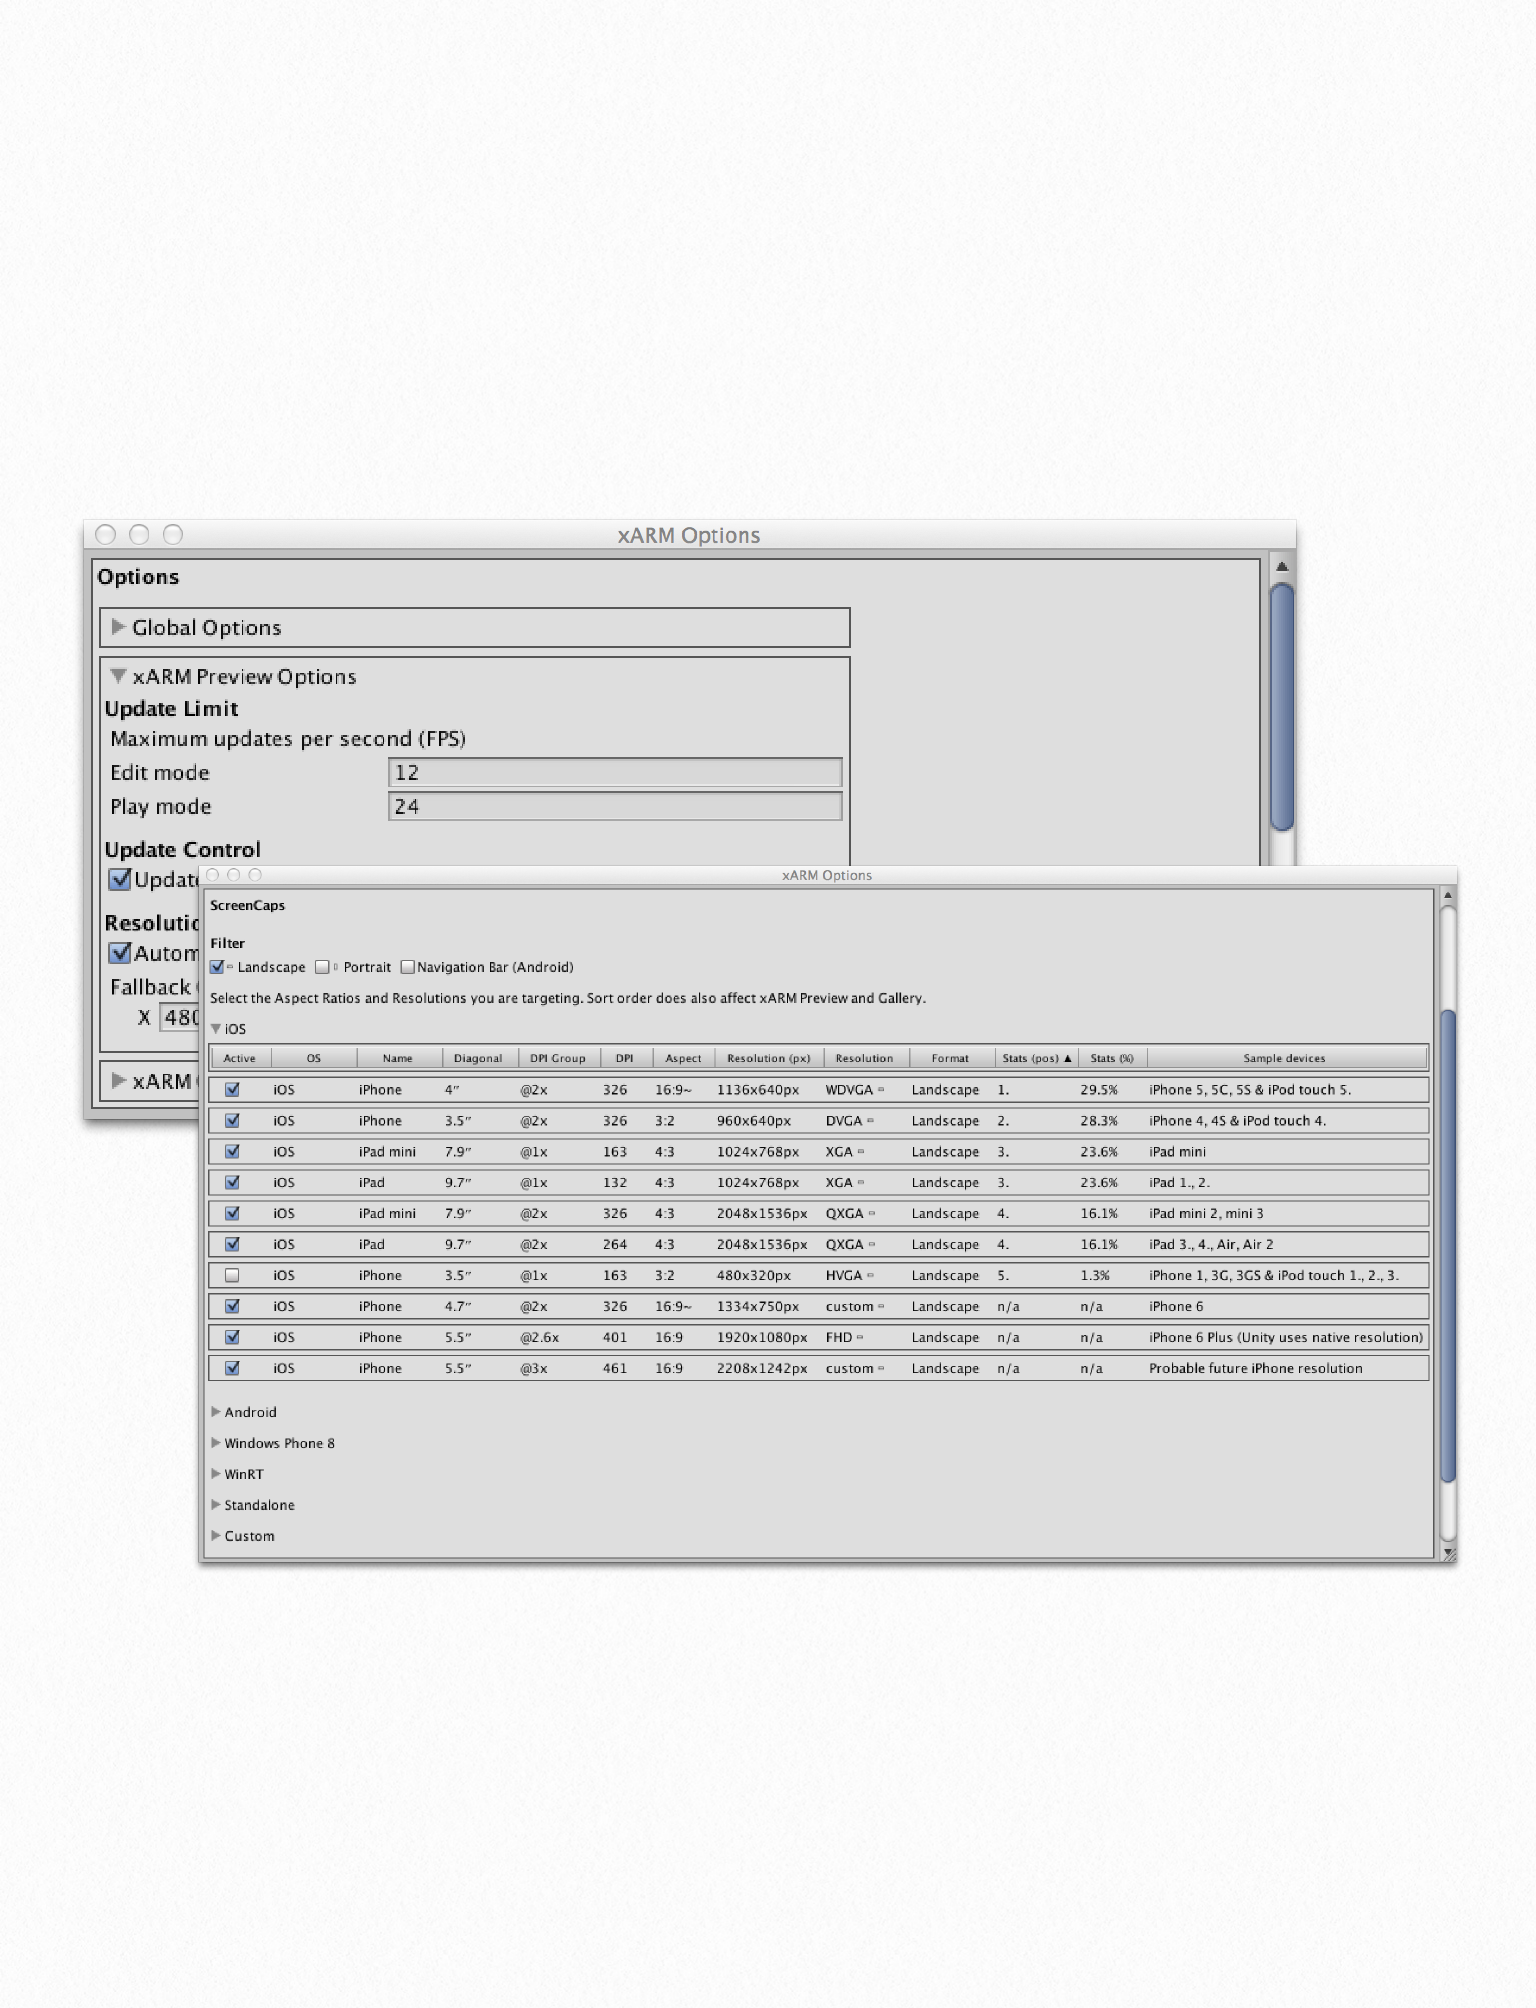Toggle Active checkbox for iPad 3., 4., Air row
Image resolution: width=1536 pixels, height=2008 pixels.
pyautogui.click(x=232, y=1244)
